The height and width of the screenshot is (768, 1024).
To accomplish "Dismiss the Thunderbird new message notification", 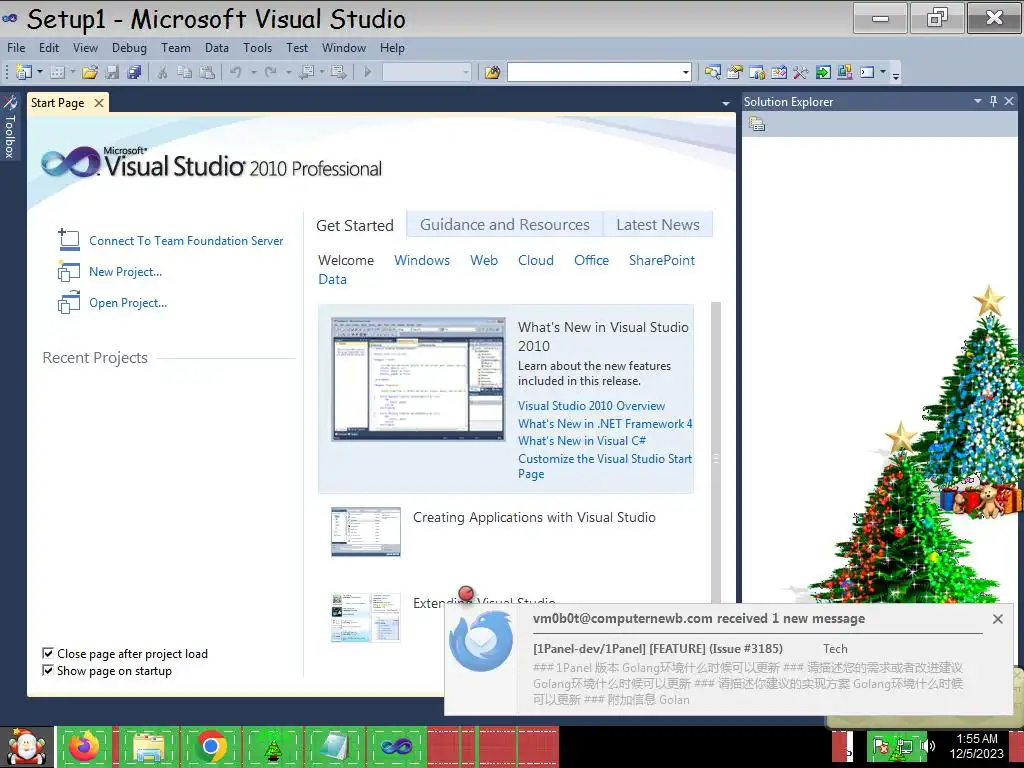I will click(997, 619).
